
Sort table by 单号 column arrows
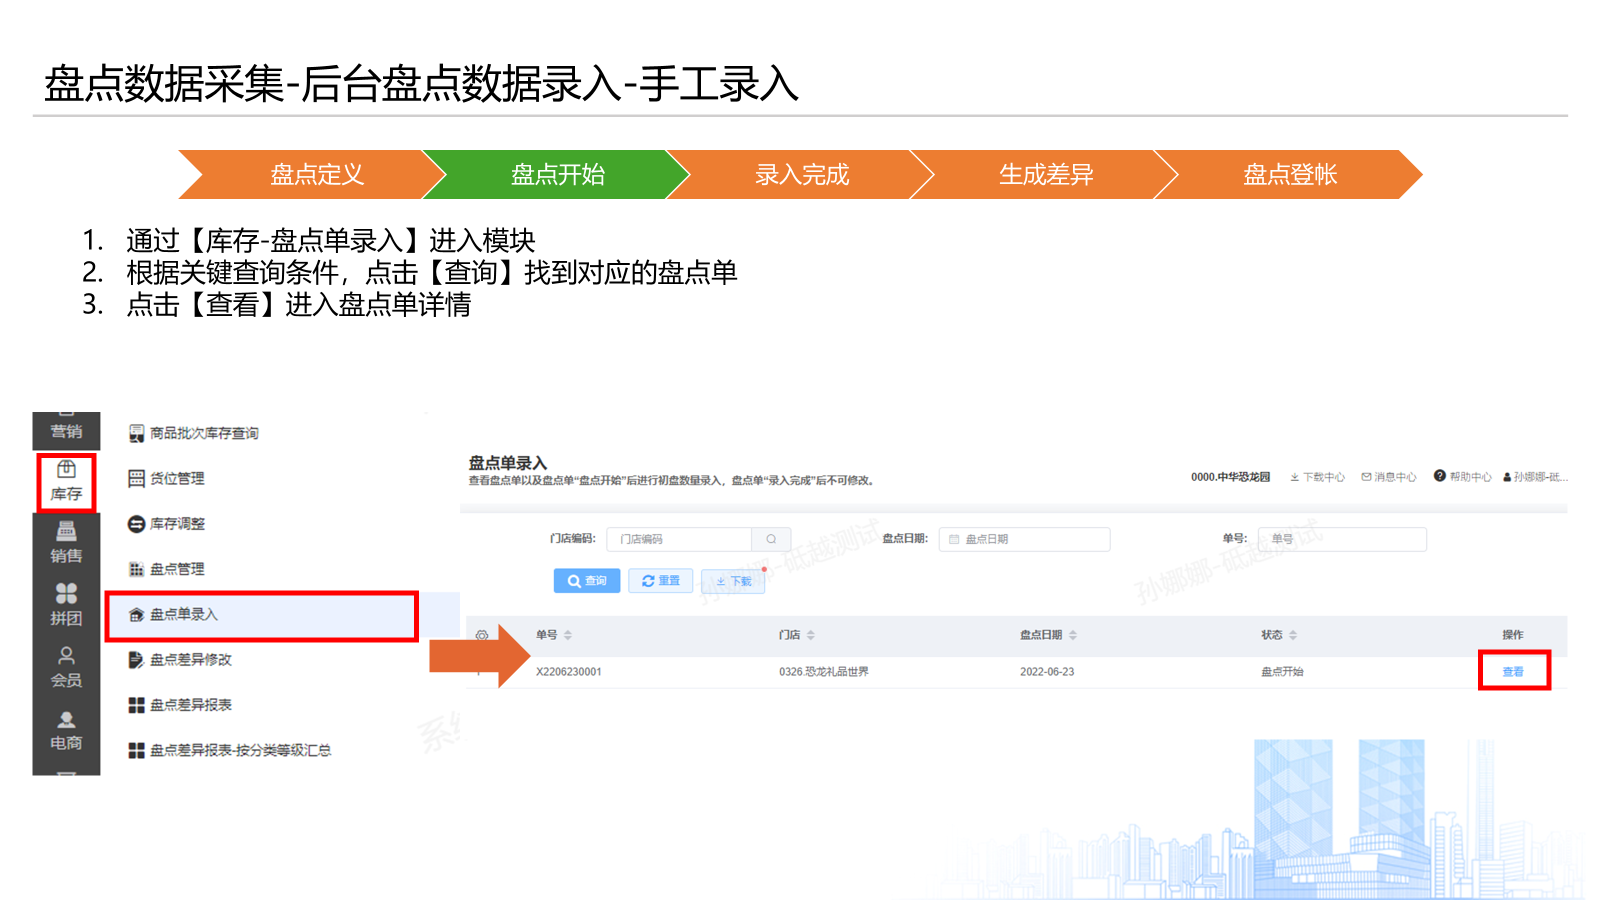click(568, 635)
